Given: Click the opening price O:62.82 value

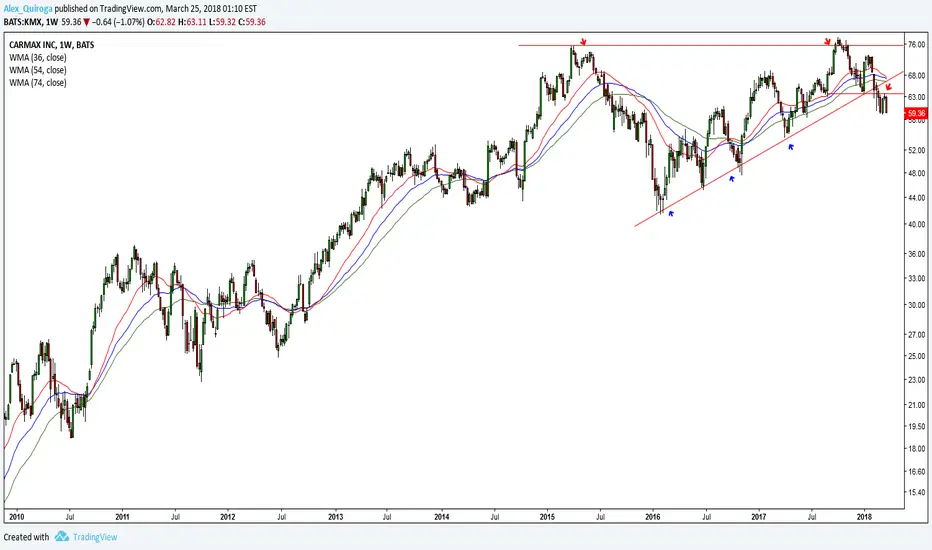Looking at the screenshot, I should pos(160,22).
